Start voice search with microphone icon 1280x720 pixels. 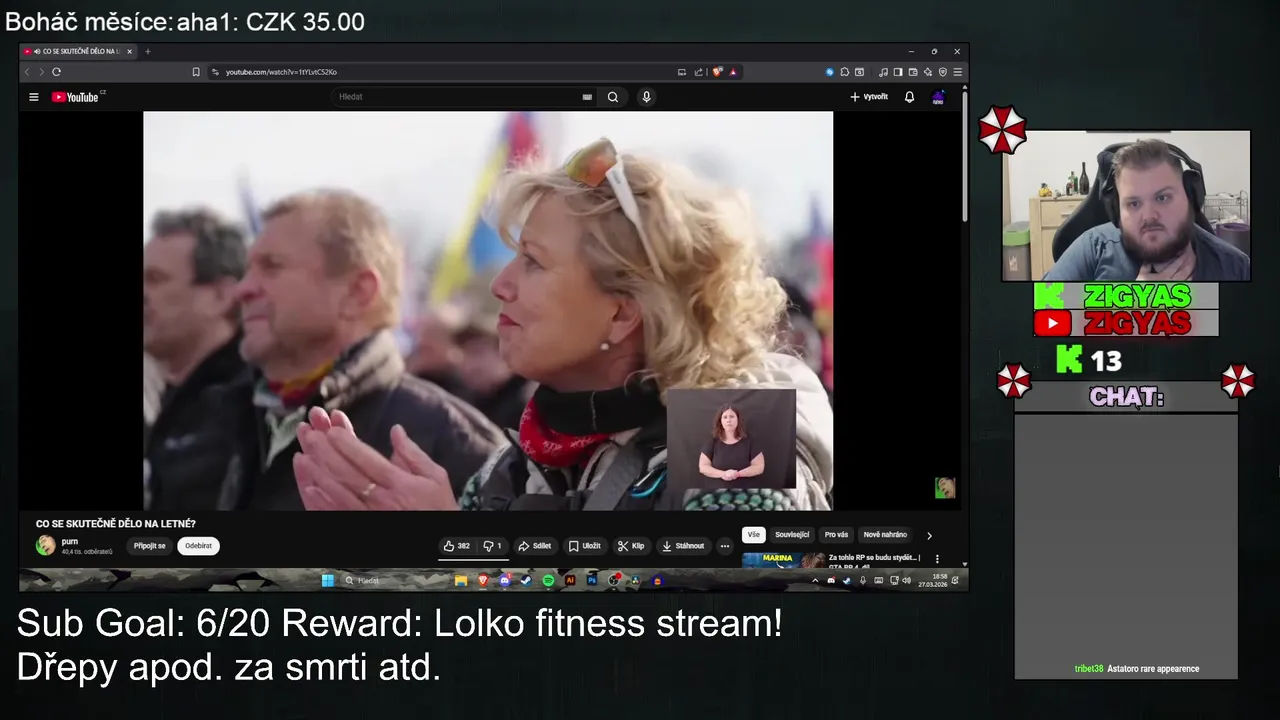click(x=646, y=97)
